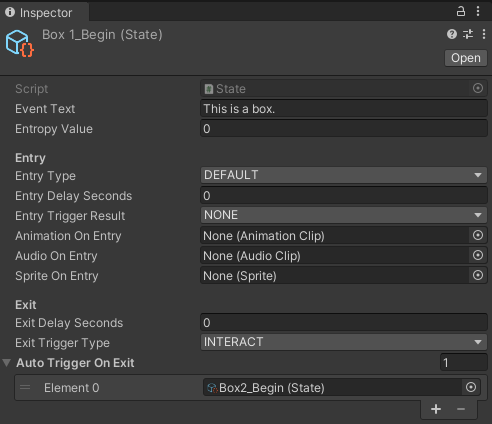This screenshot has height=424, width=492.
Task: Select the Inspector tab
Action: point(45,12)
